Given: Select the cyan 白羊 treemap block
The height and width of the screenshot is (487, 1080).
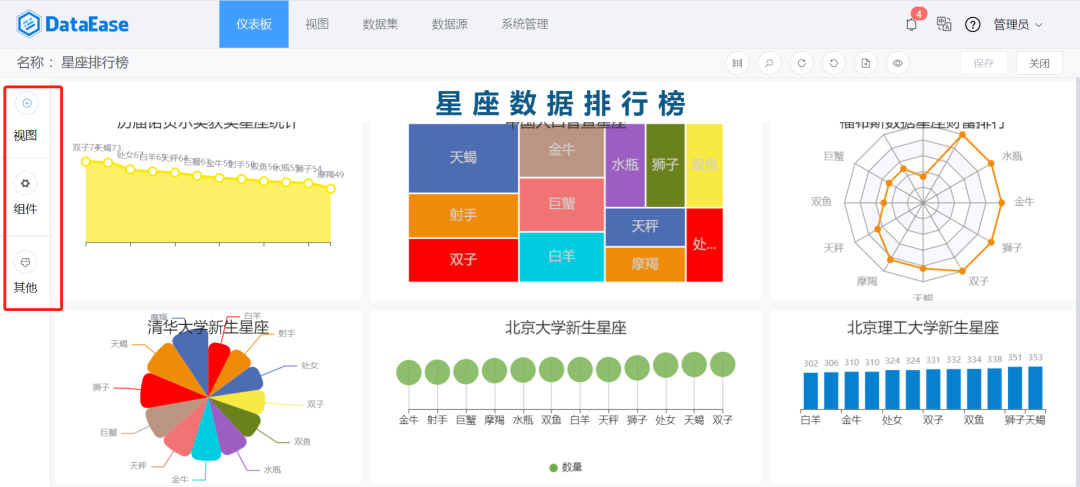Looking at the screenshot, I should 561,257.
